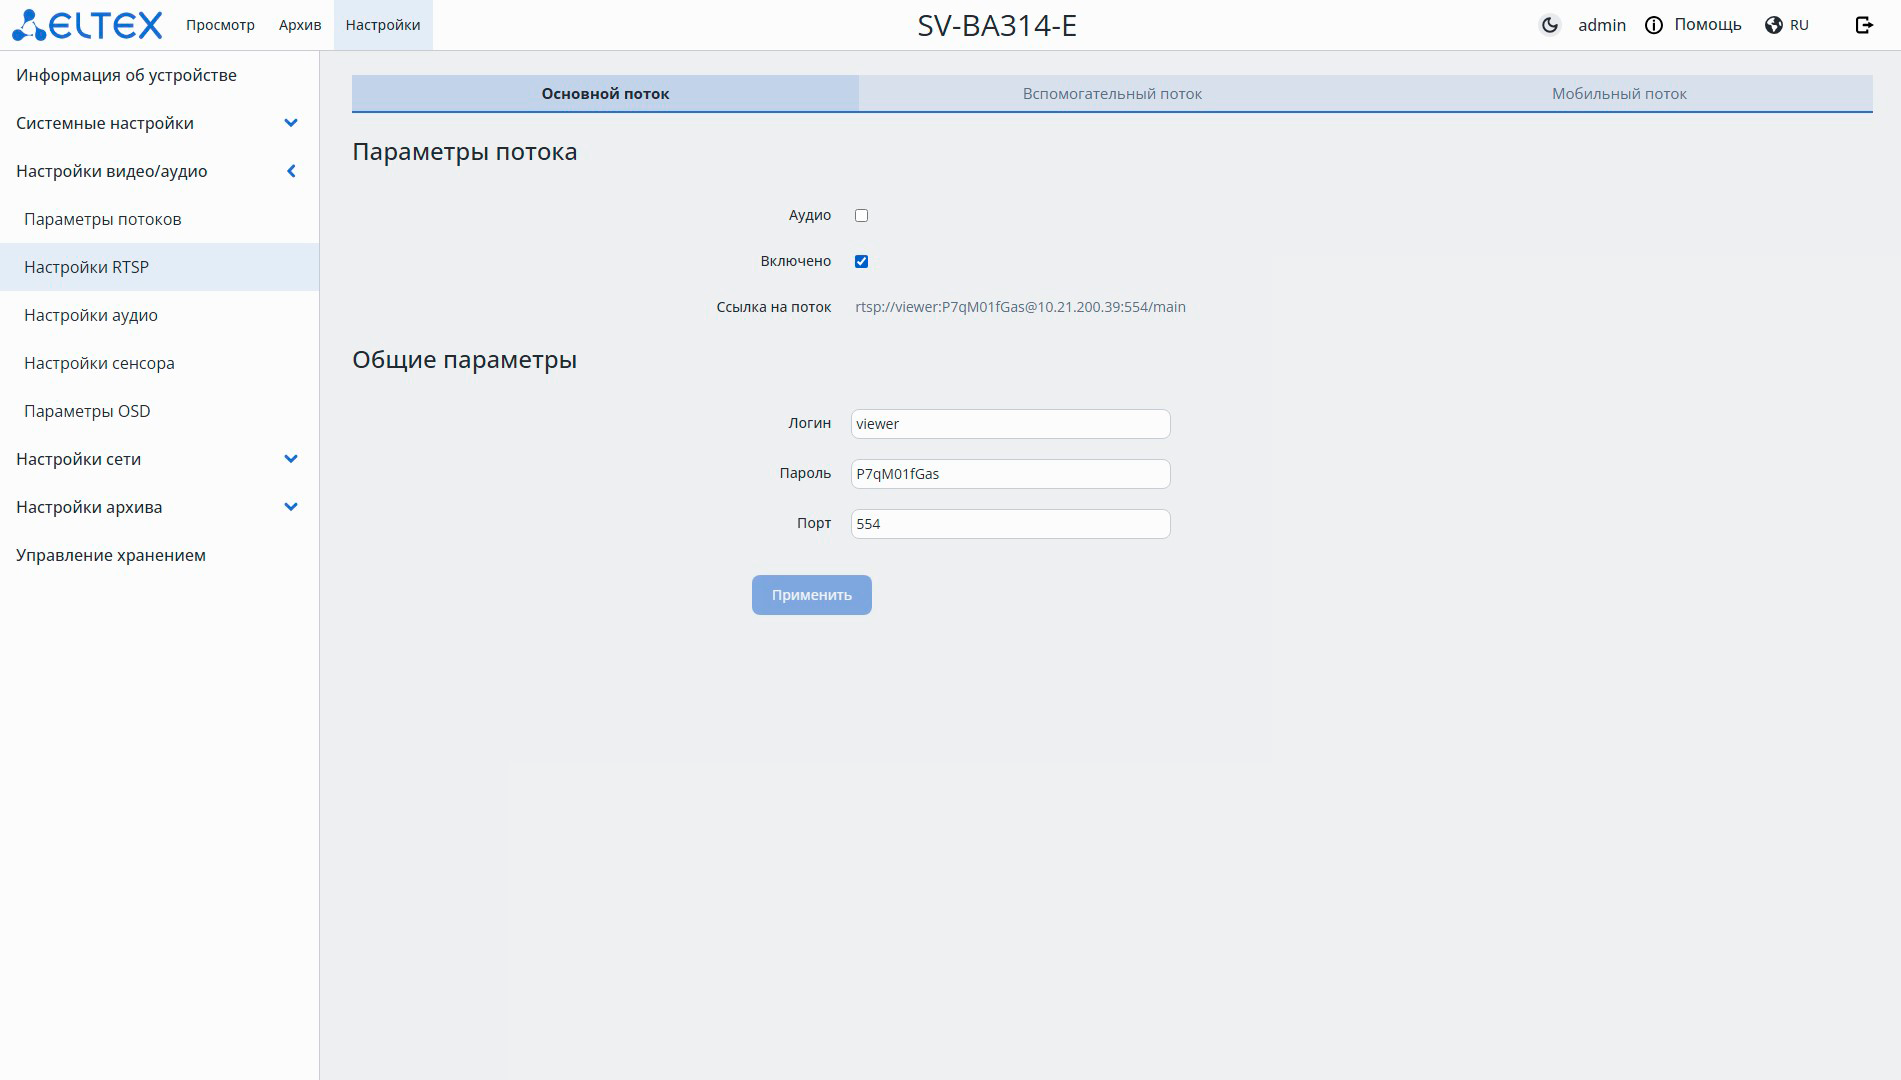This screenshot has width=1901, height=1080.
Task: Switch to Основной поток tab
Action: (605, 93)
